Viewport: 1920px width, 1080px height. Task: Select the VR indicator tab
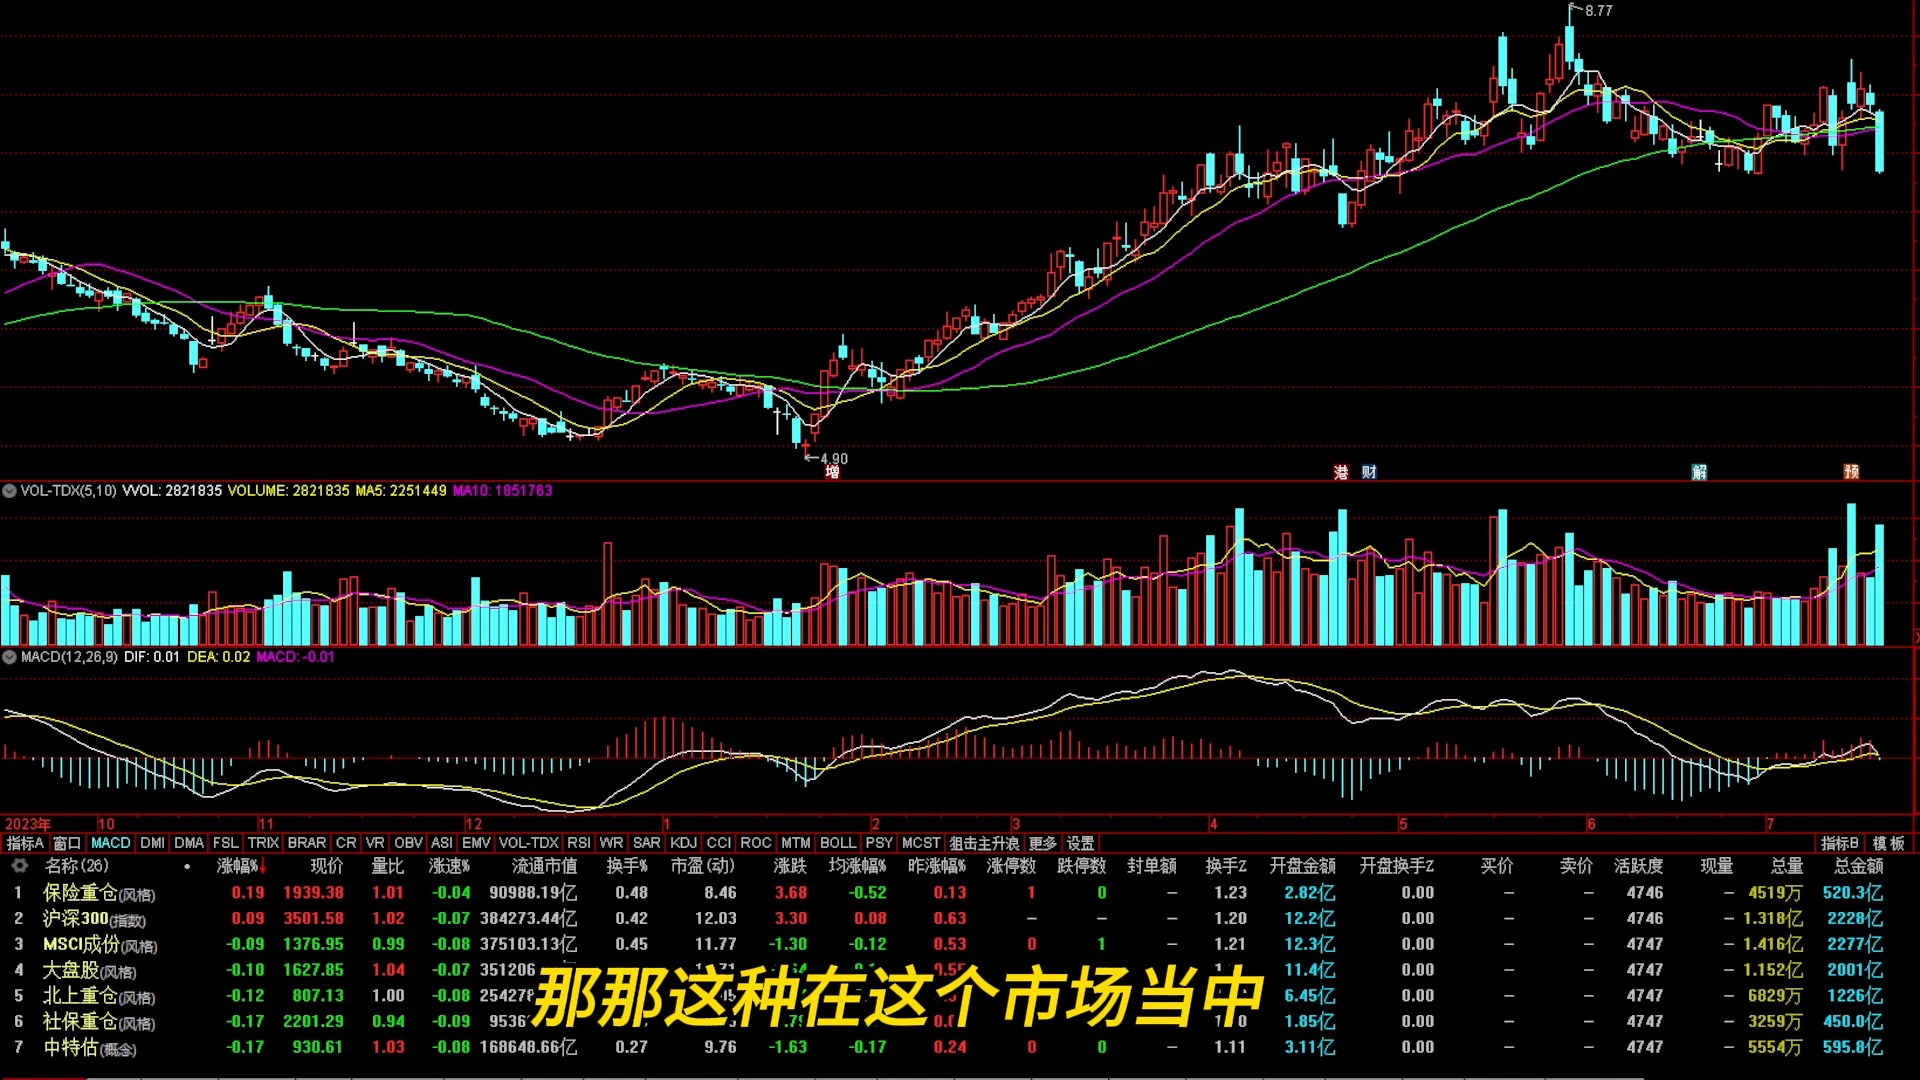point(375,843)
